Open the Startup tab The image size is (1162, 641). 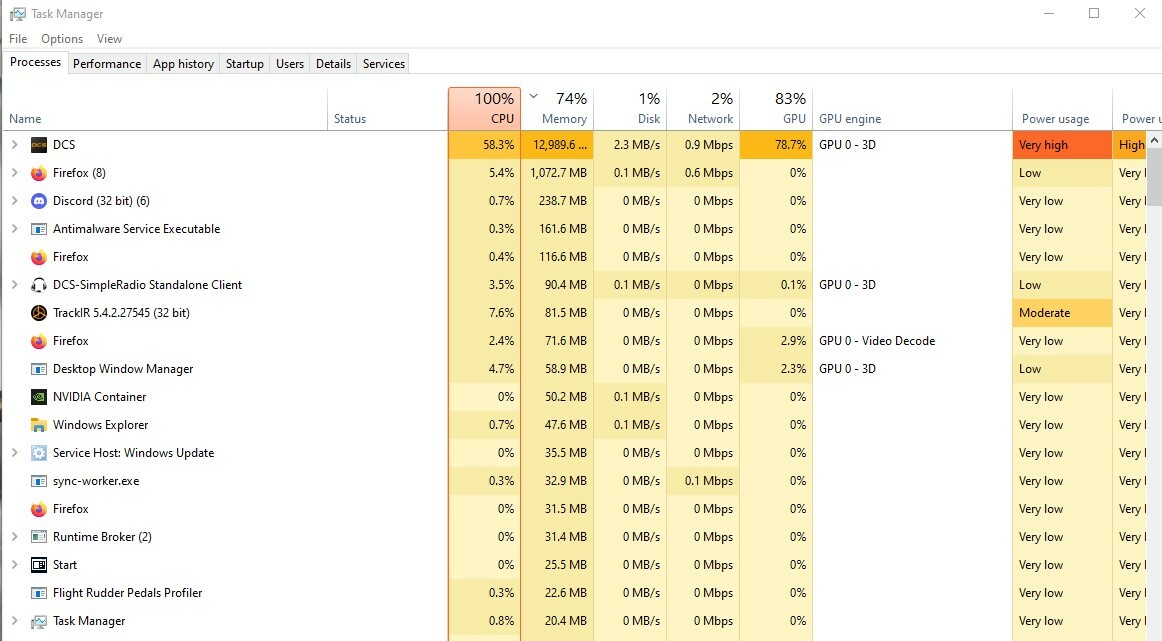(x=245, y=64)
